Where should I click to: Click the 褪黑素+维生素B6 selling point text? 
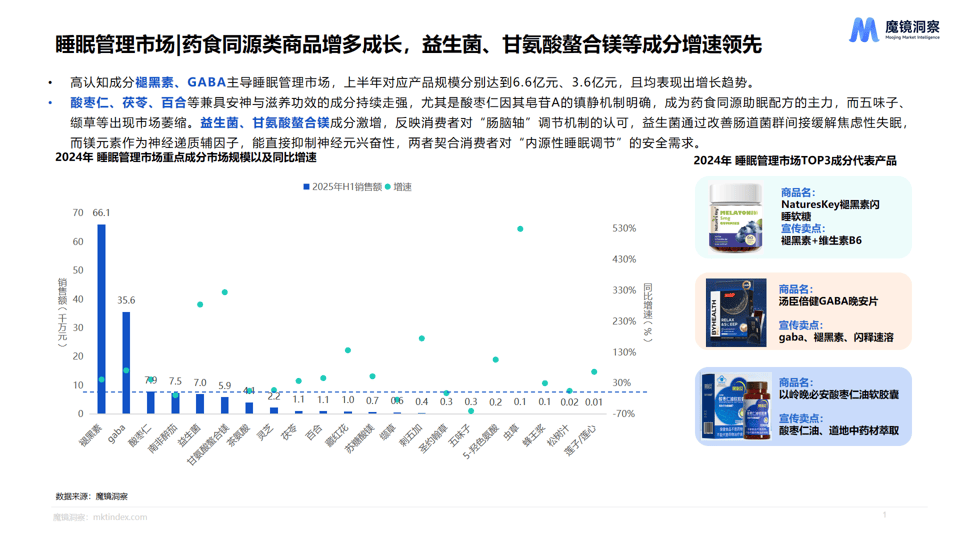coord(821,241)
